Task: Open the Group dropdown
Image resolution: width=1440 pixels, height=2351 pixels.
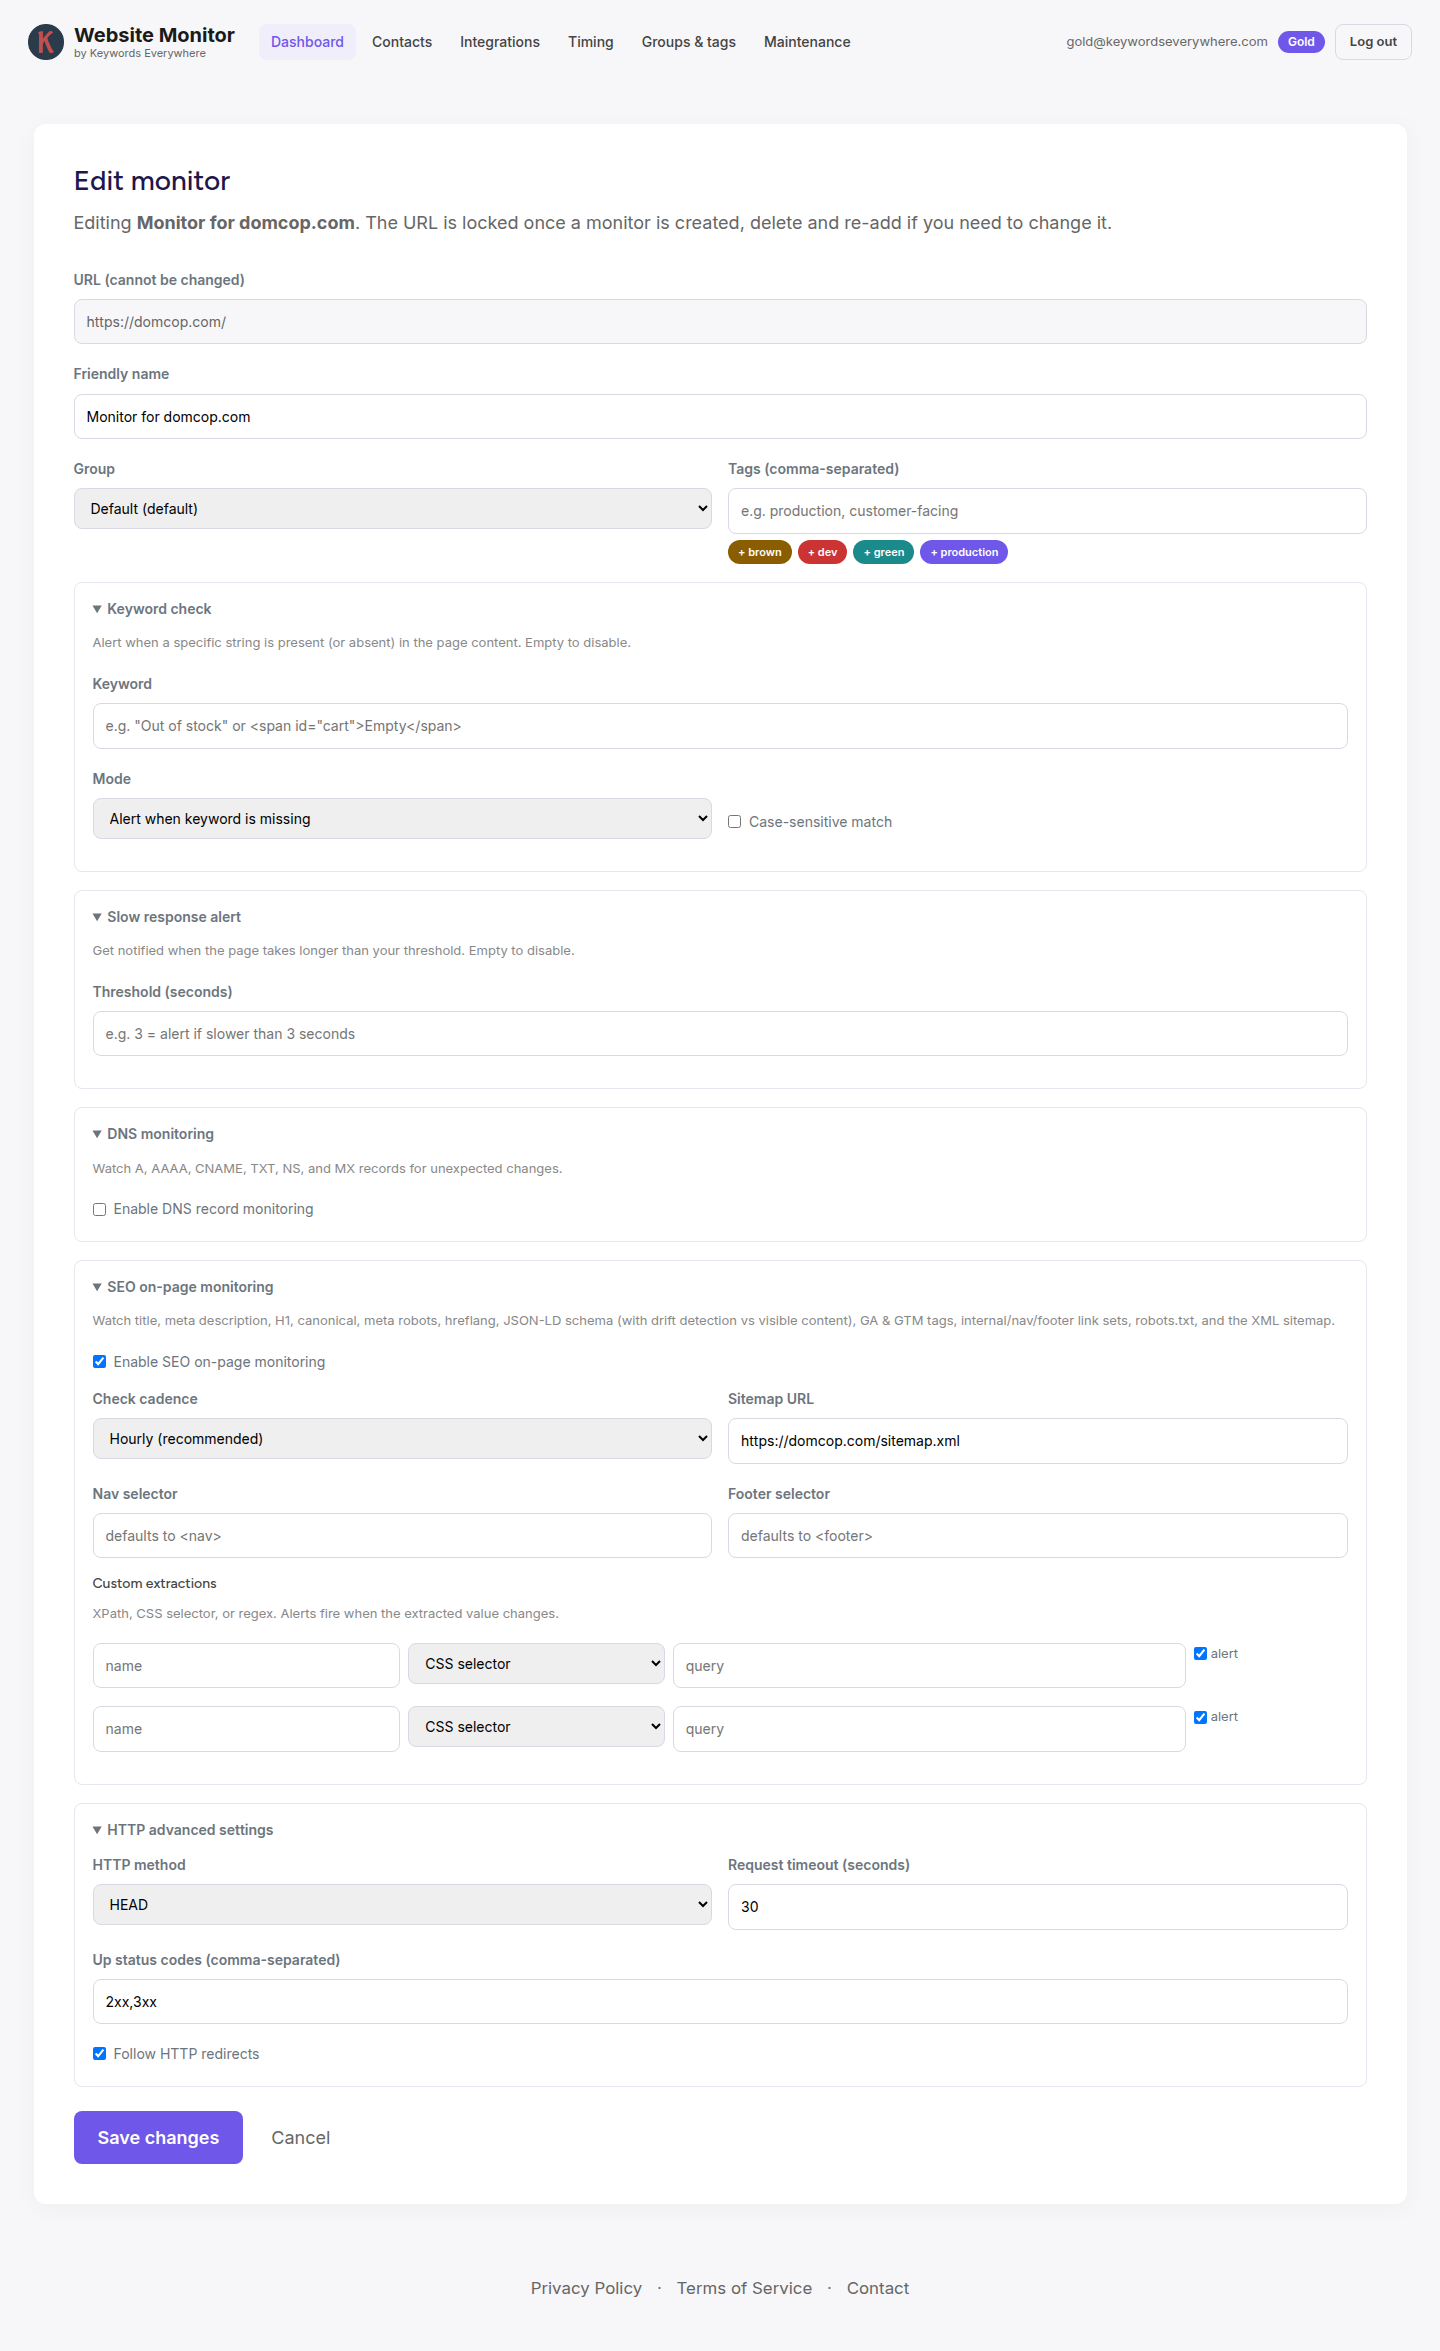Action: (x=393, y=509)
